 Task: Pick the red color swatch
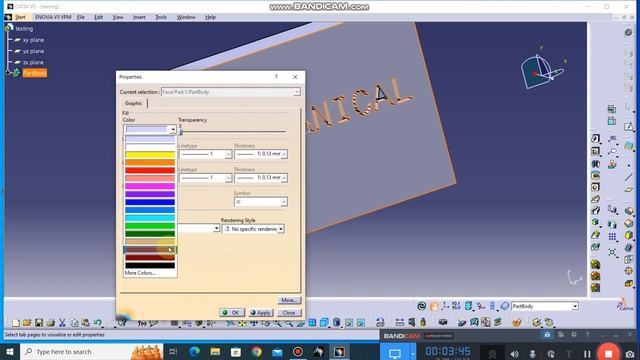tap(150, 170)
